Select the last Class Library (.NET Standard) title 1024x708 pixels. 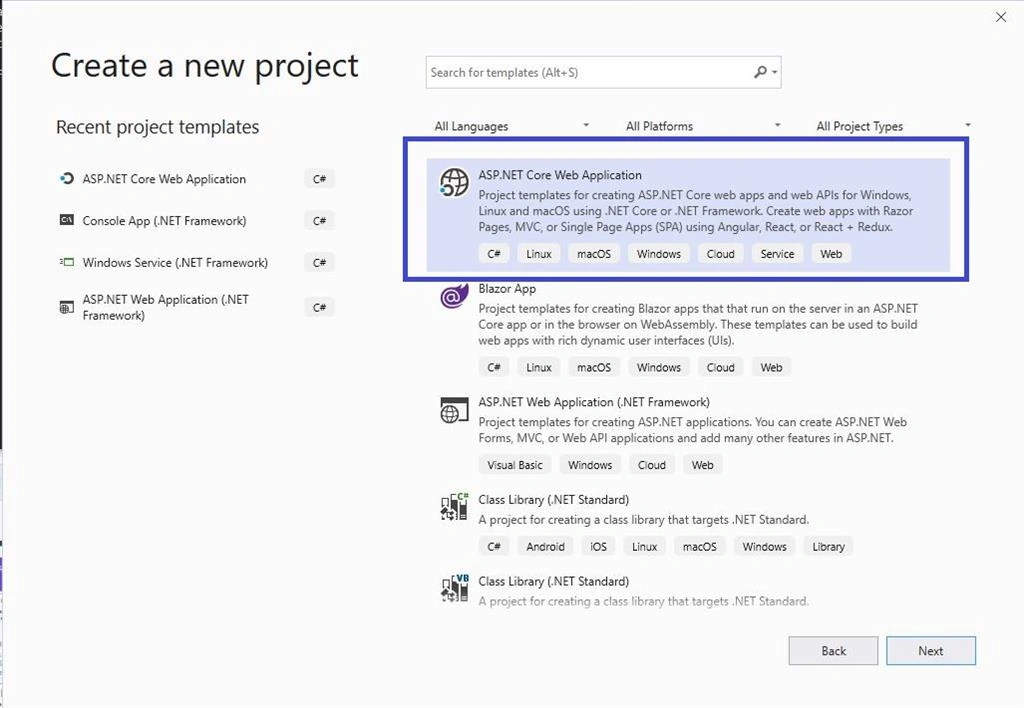click(553, 581)
